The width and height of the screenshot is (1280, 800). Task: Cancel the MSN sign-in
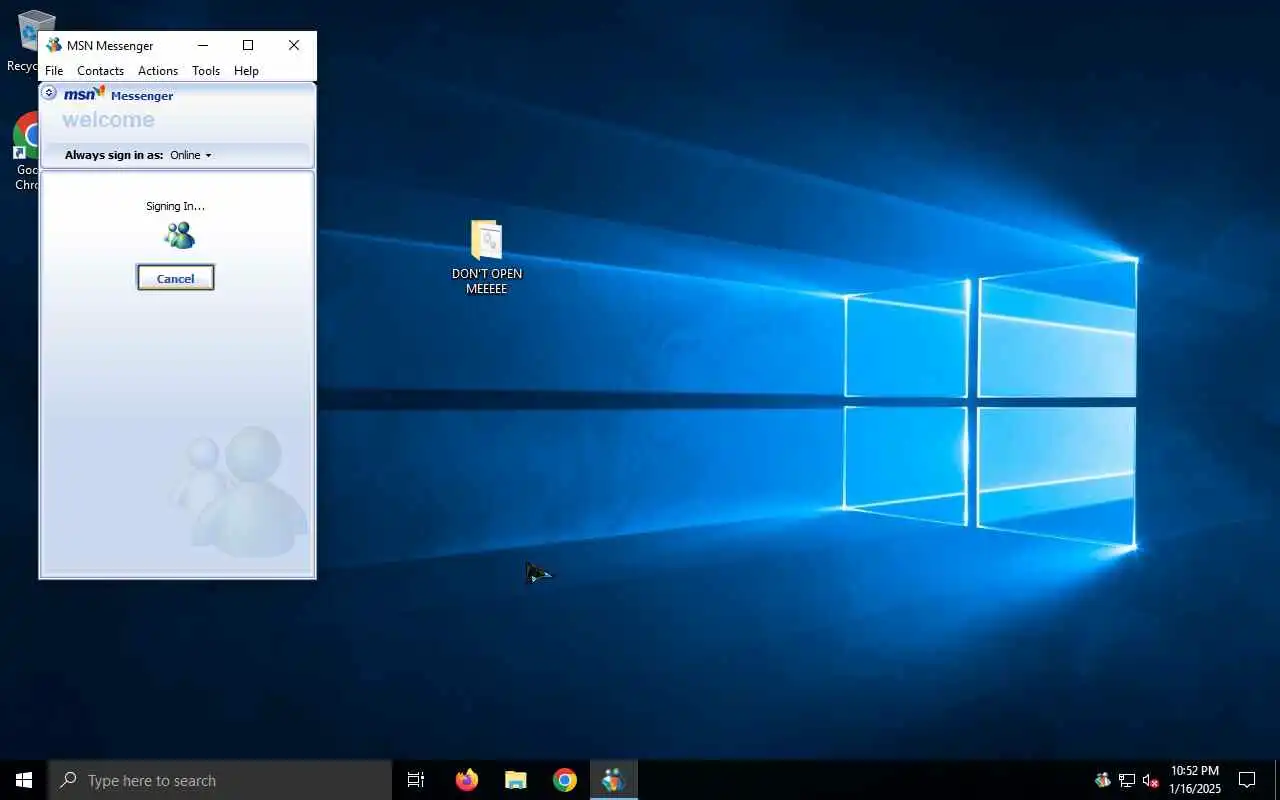(175, 279)
